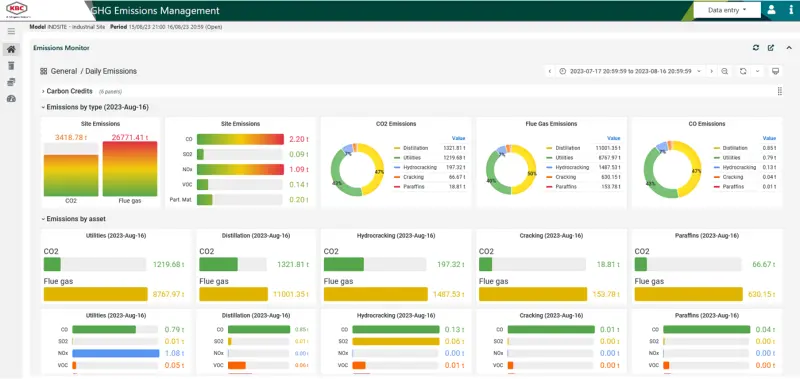Image resolution: width=800 pixels, height=379 pixels.
Task: Open the trash bin icon in the sidebar
Action: click(11, 66)
